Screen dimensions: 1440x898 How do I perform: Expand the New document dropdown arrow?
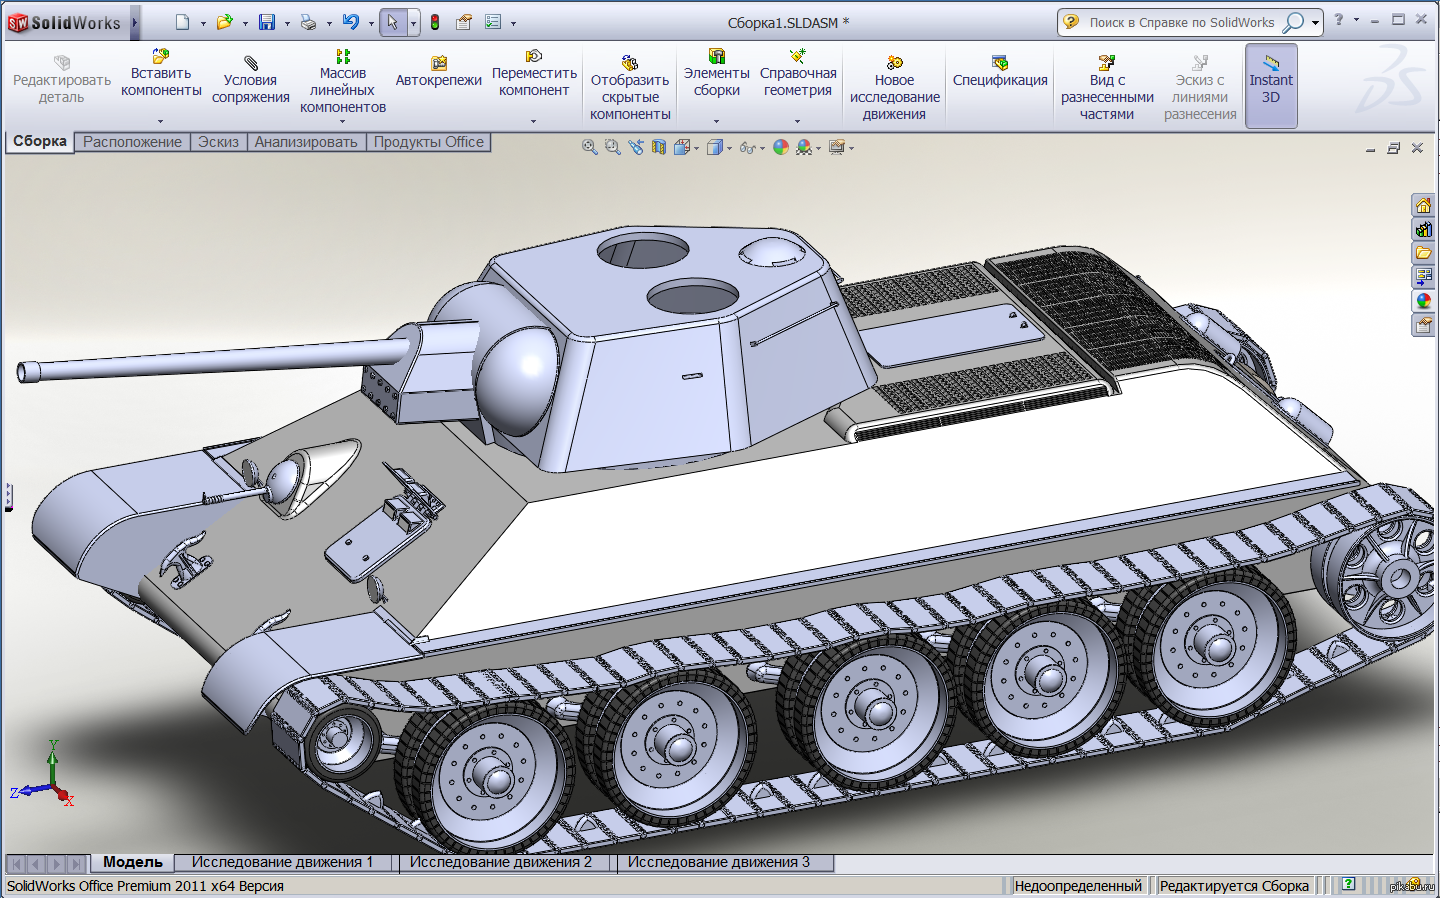point(203,23)
